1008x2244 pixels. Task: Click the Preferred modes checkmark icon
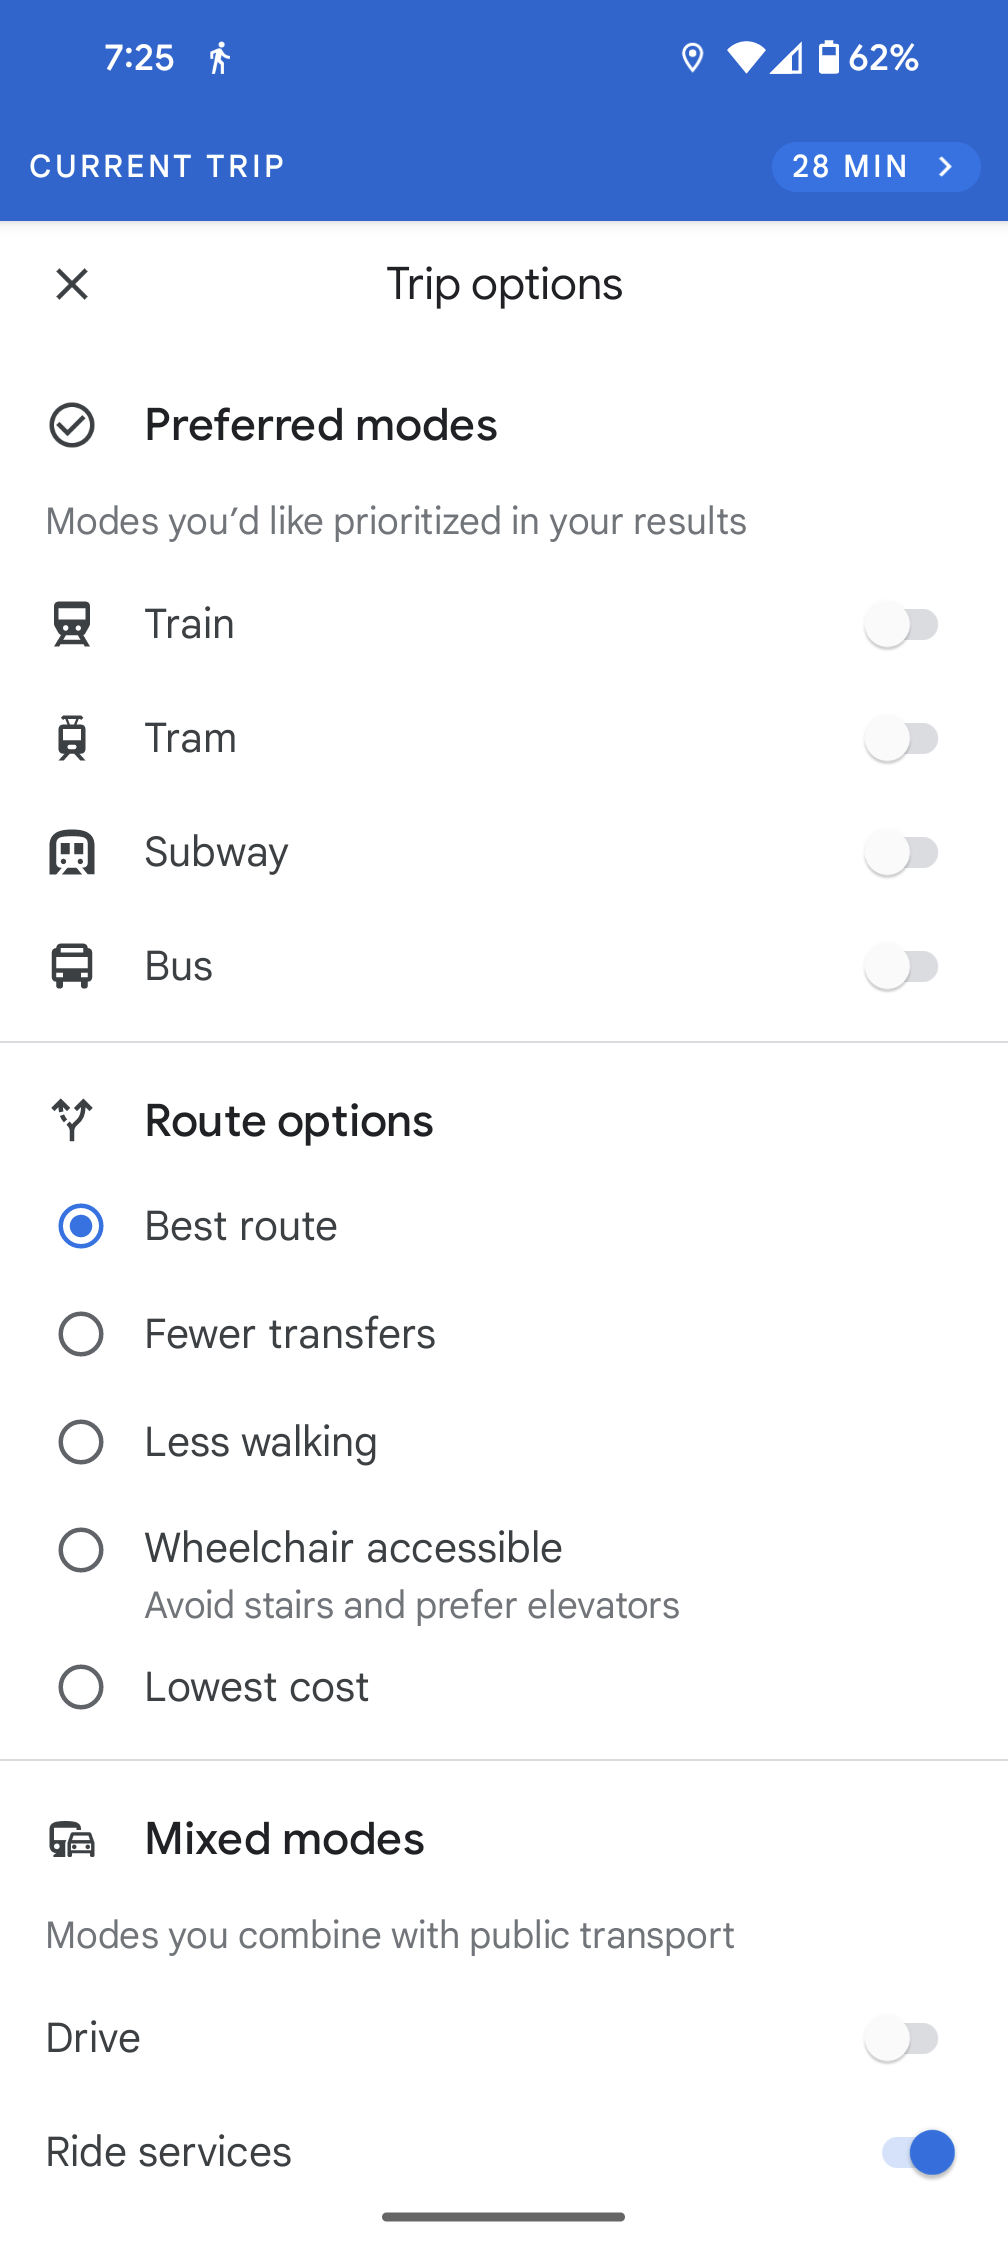72,425
